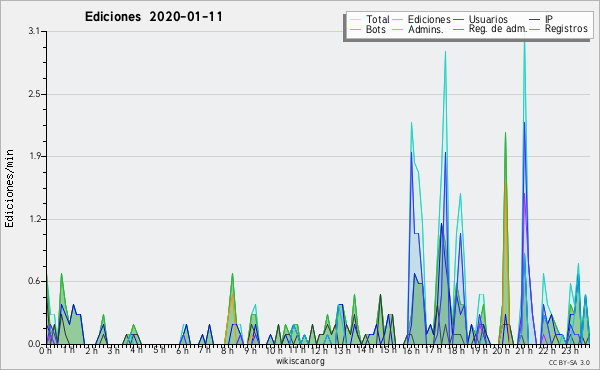Click the chart title Ediciones 2020-01-11

tap(153, 17)
